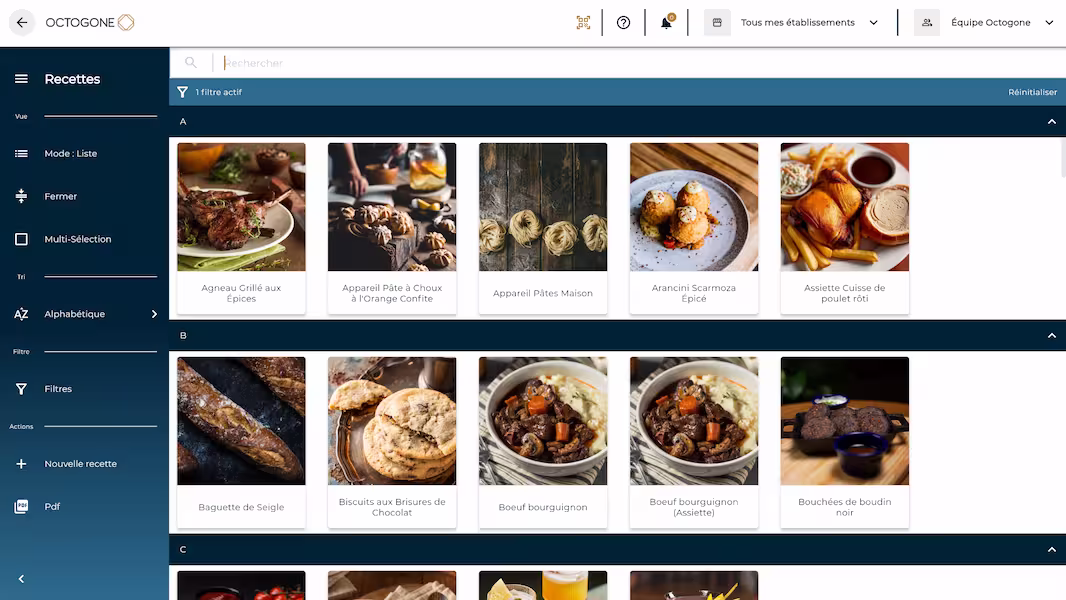Open Tous mes établissements dropdown
This screenshot has height=600, width=1066.
796,22
